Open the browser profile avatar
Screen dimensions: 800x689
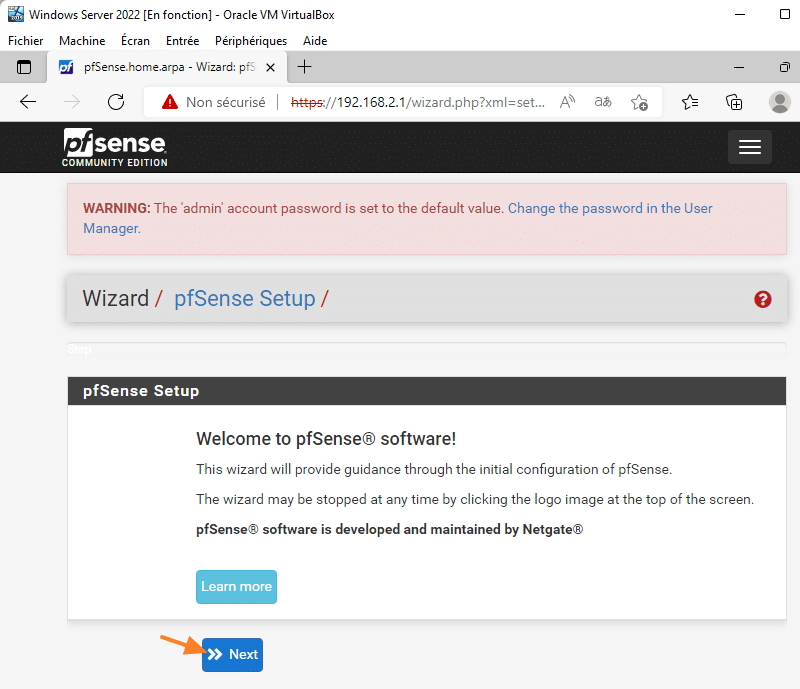[779, 102]
